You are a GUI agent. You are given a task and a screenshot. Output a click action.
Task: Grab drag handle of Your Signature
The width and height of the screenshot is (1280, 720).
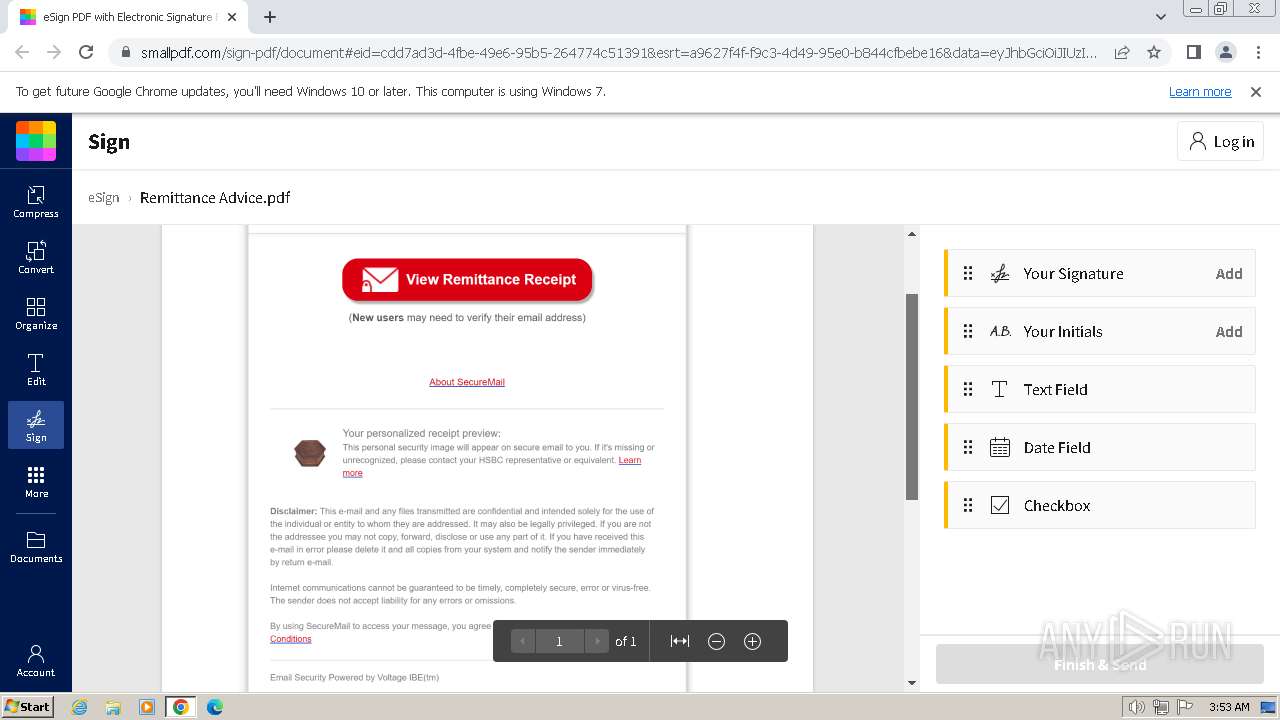pos(968,274)
